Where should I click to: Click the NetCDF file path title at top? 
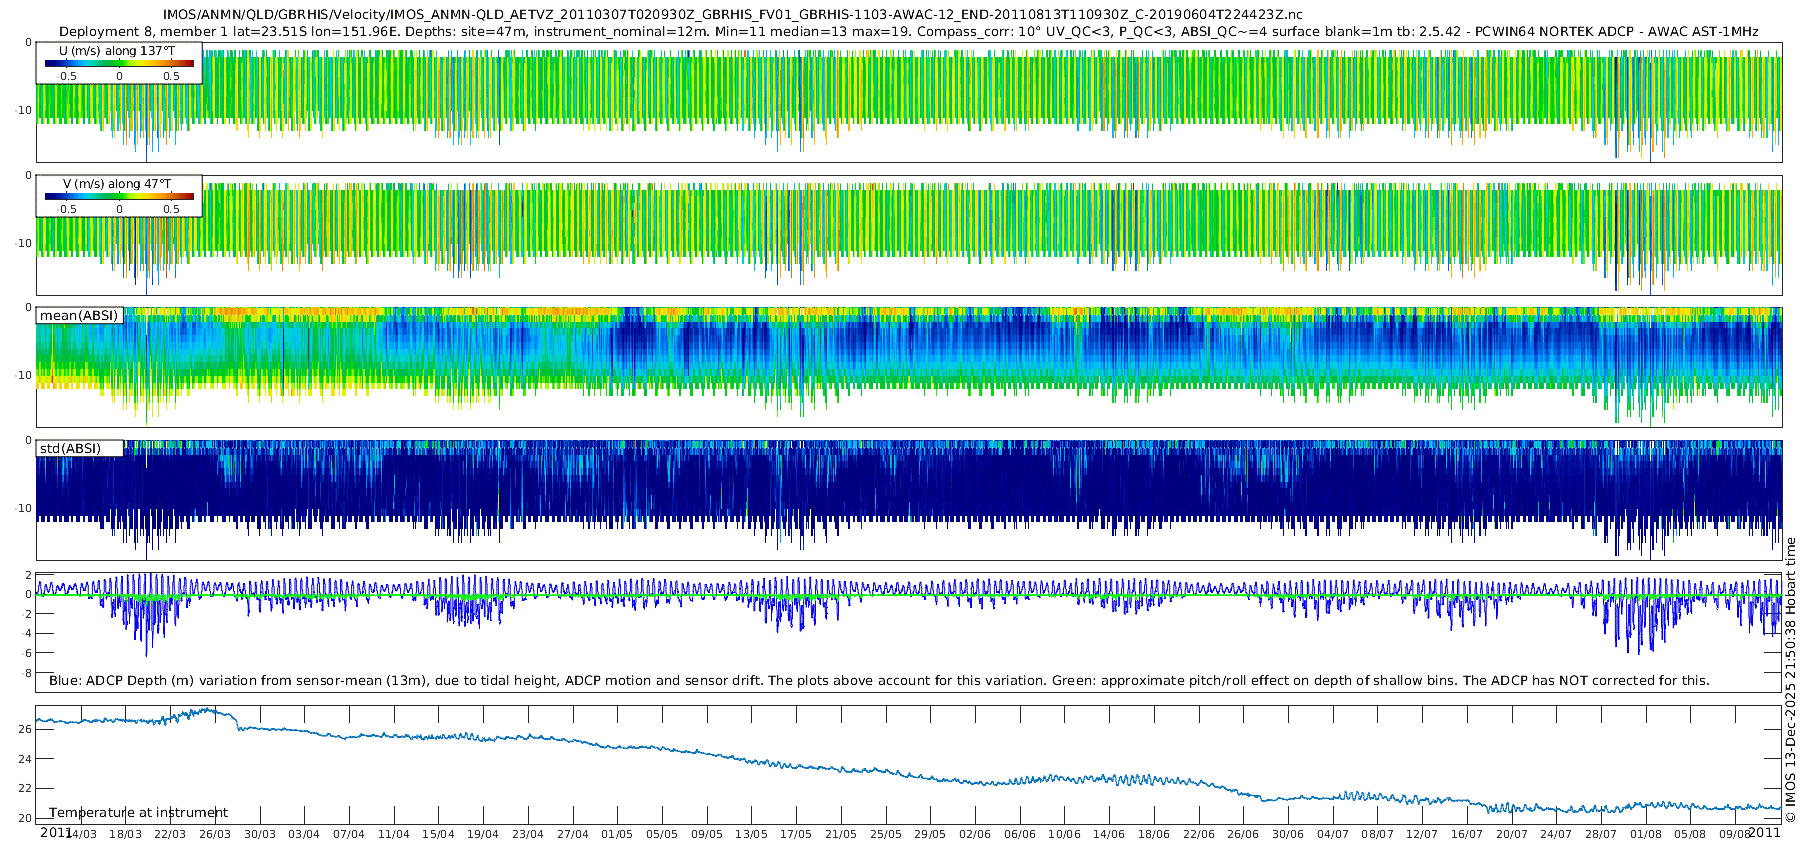(x=732, y=15)
